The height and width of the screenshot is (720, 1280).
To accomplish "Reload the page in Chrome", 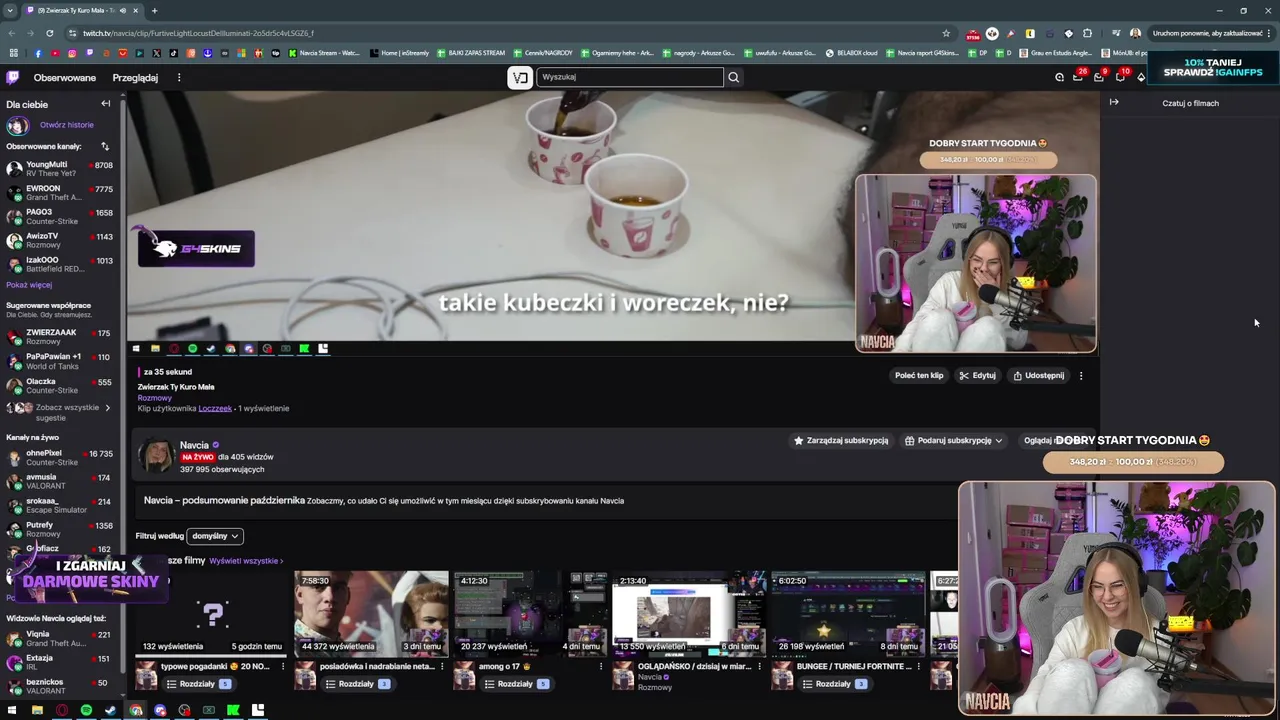I will 51,33.
